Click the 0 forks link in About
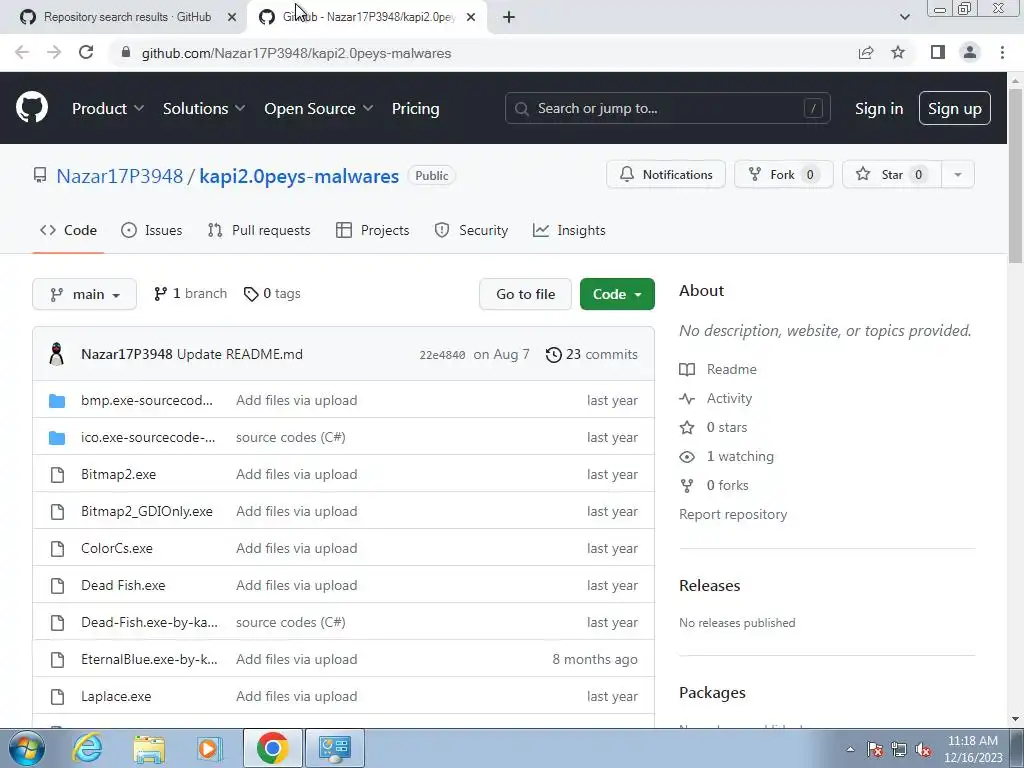1024x768 pixels. click(728, 485)
